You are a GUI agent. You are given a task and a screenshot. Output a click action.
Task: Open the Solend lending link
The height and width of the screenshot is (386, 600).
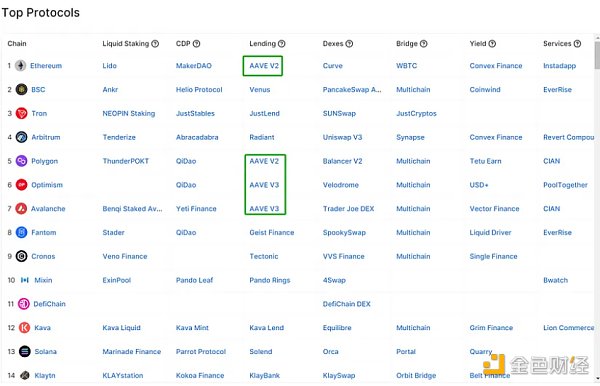(261, 351)
